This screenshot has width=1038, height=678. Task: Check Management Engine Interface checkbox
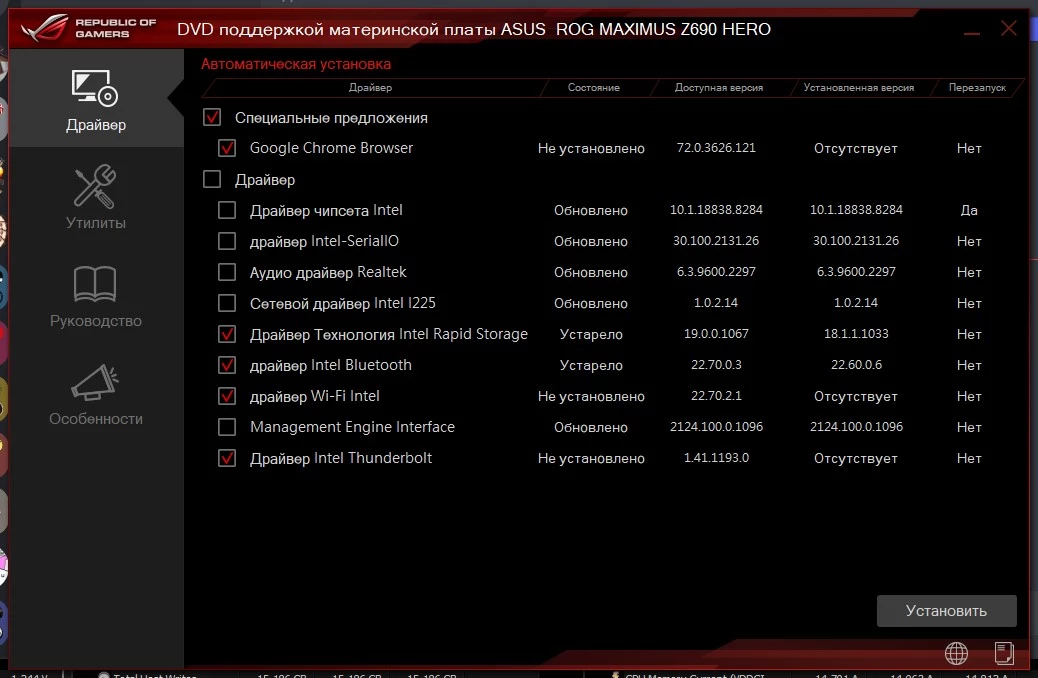[x=227, y=427]
